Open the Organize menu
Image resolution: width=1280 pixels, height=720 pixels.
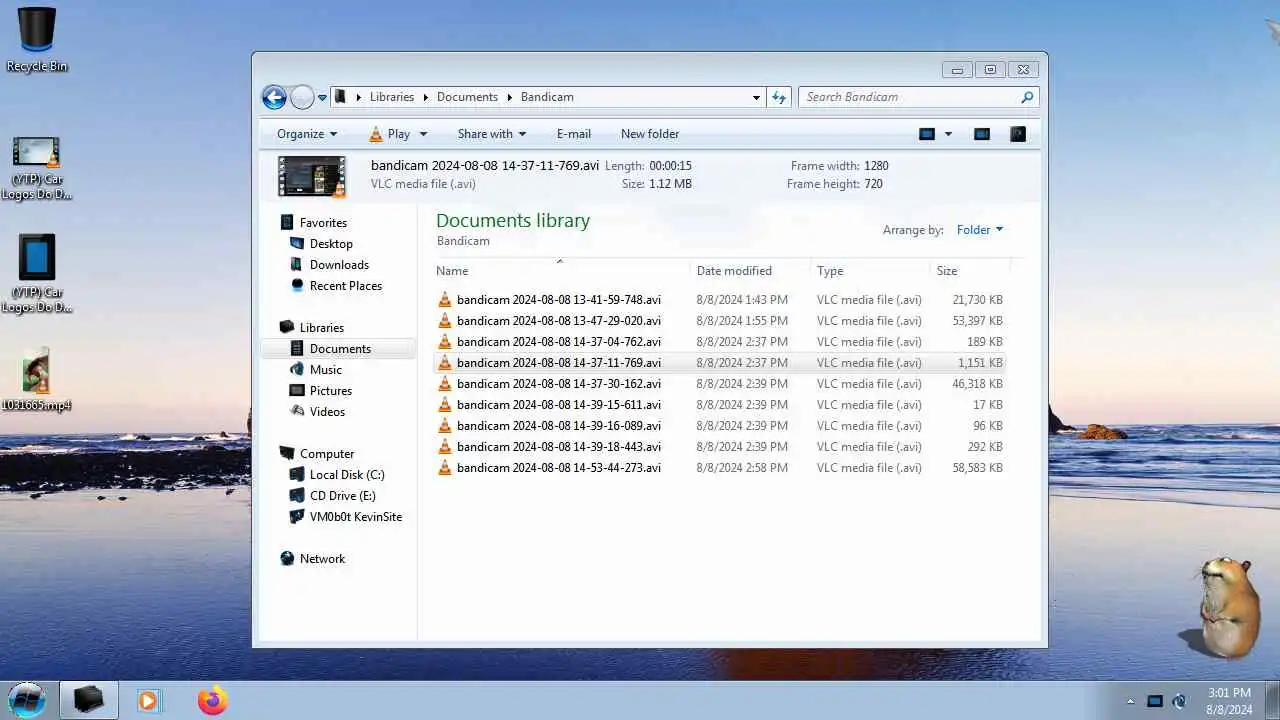coord(307,134)
